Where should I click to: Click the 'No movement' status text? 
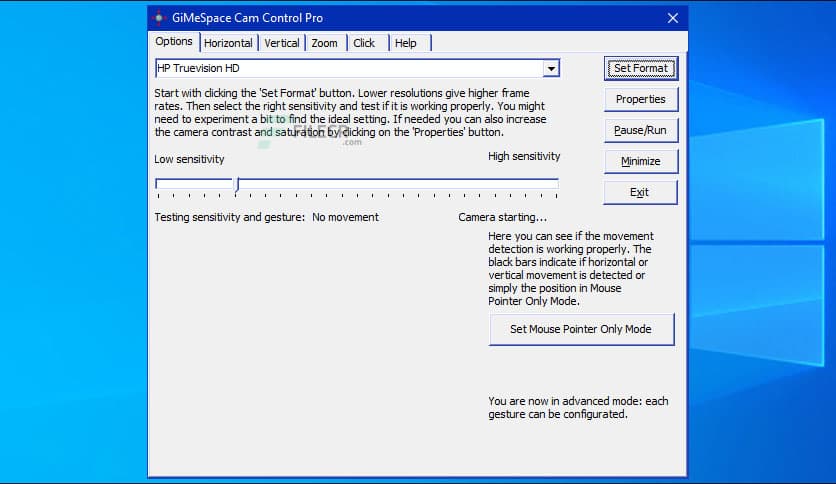pyautogui.click(x=345, y=217)
